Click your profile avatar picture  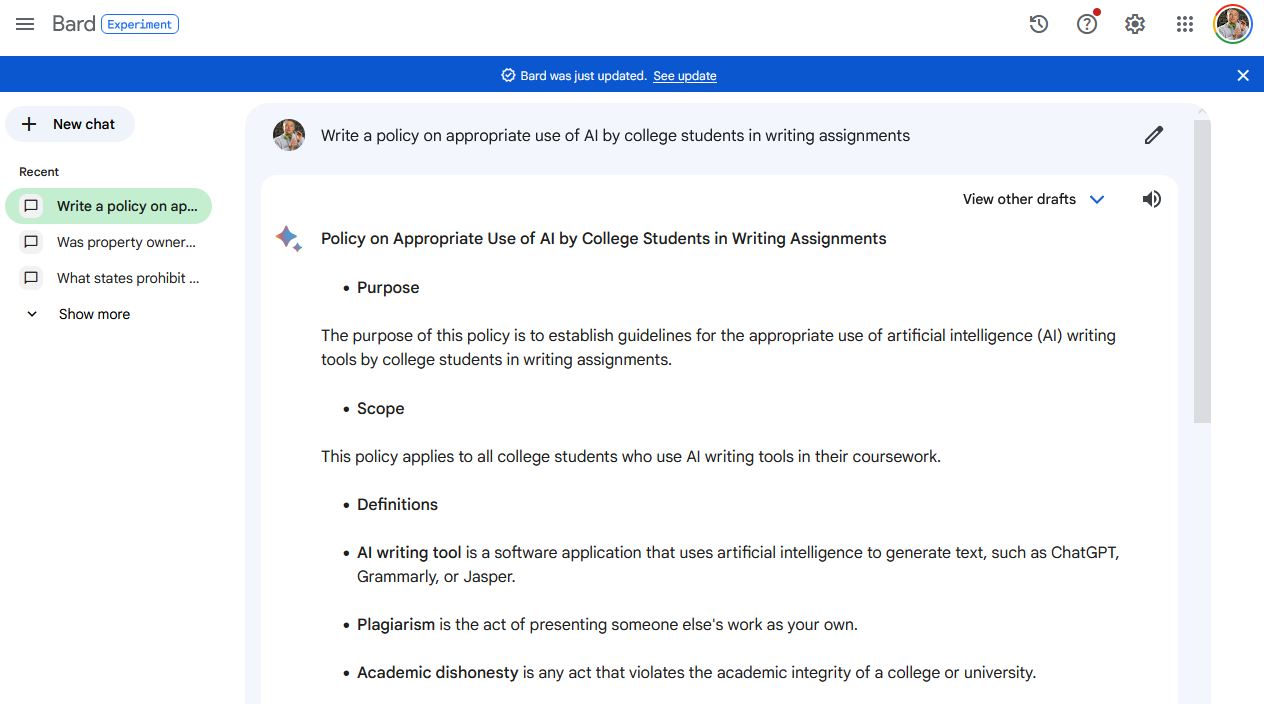[1232, 24]
